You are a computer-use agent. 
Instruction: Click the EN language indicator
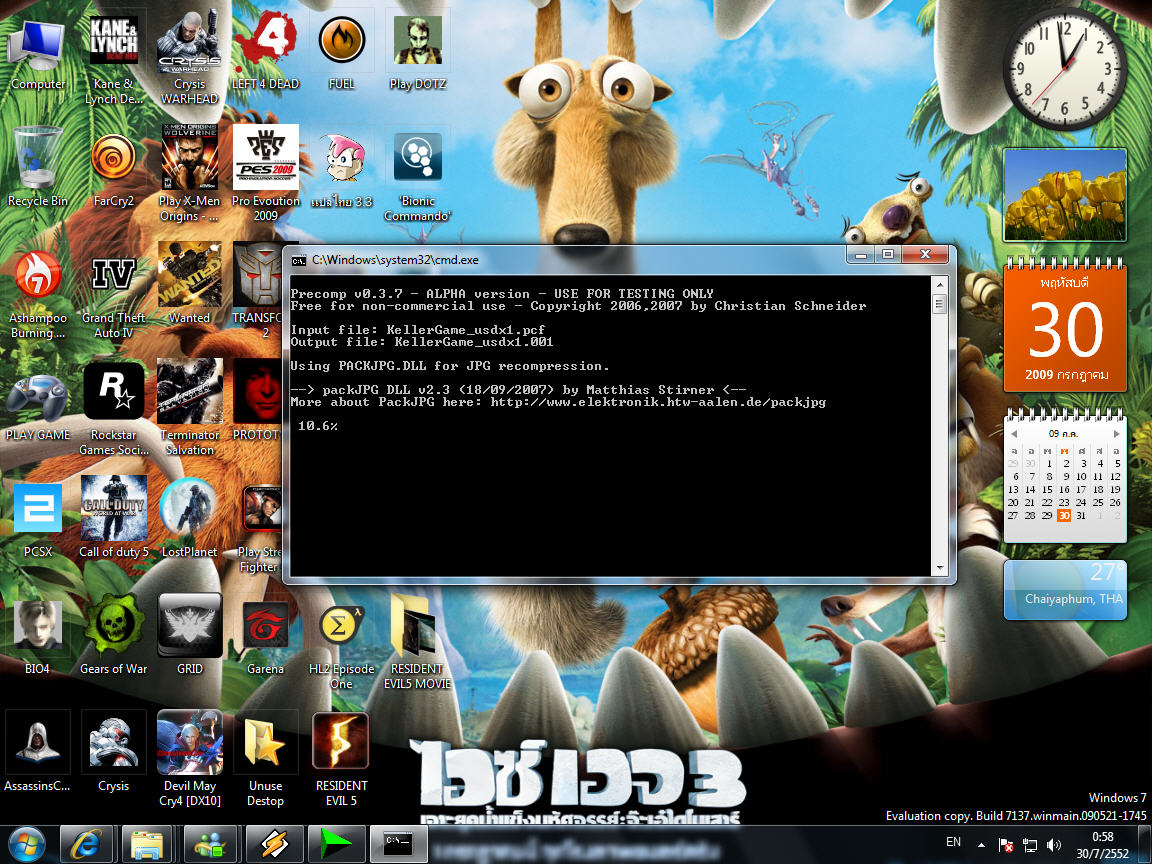coord(953,842)
